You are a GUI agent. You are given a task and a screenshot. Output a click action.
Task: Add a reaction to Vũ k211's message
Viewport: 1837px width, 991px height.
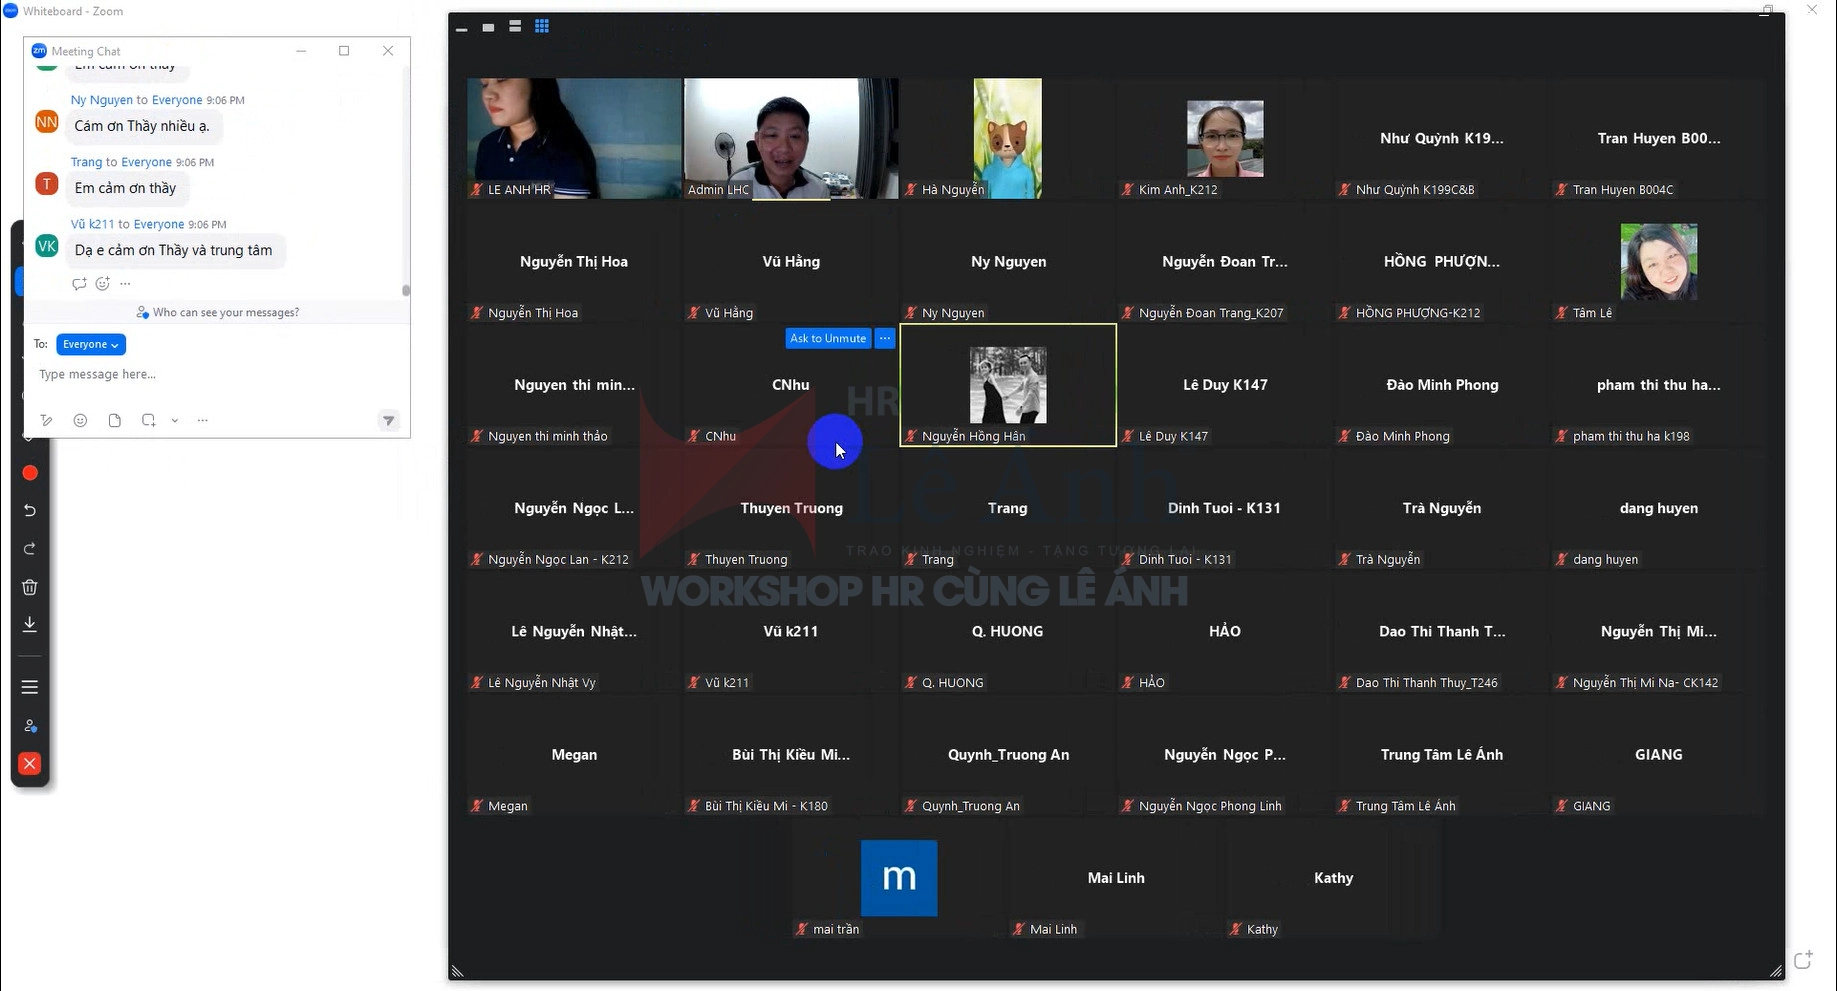pyautogui.click(x=102, y=284)
